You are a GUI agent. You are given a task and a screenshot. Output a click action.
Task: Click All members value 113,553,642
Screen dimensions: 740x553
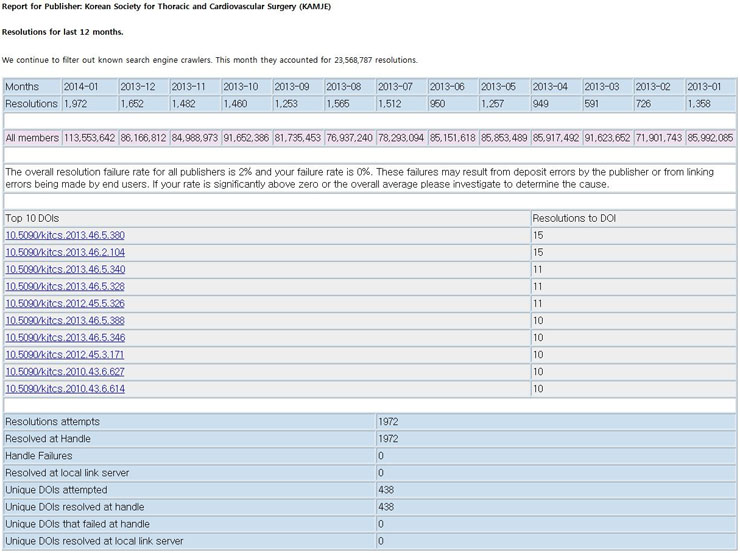coord(90,138)
